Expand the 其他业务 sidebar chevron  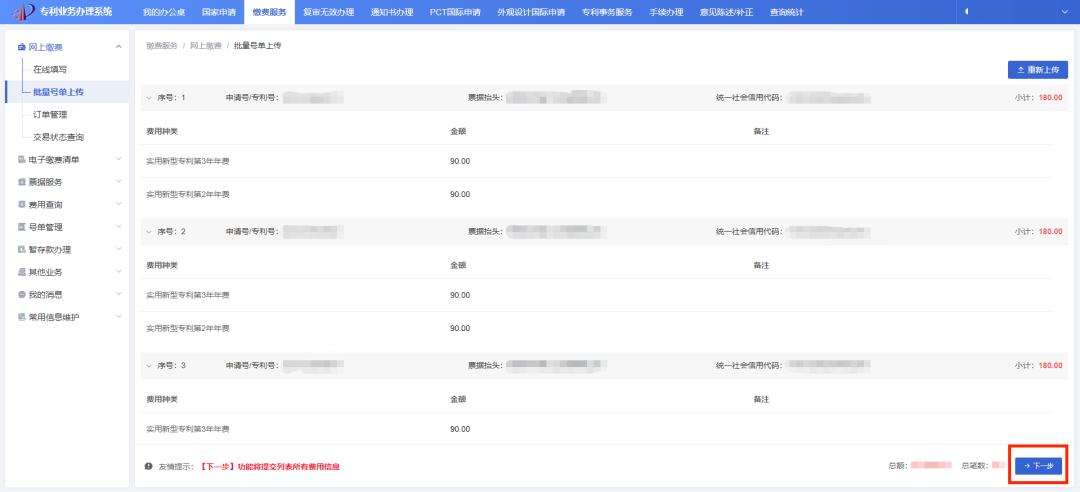(119, 272)
